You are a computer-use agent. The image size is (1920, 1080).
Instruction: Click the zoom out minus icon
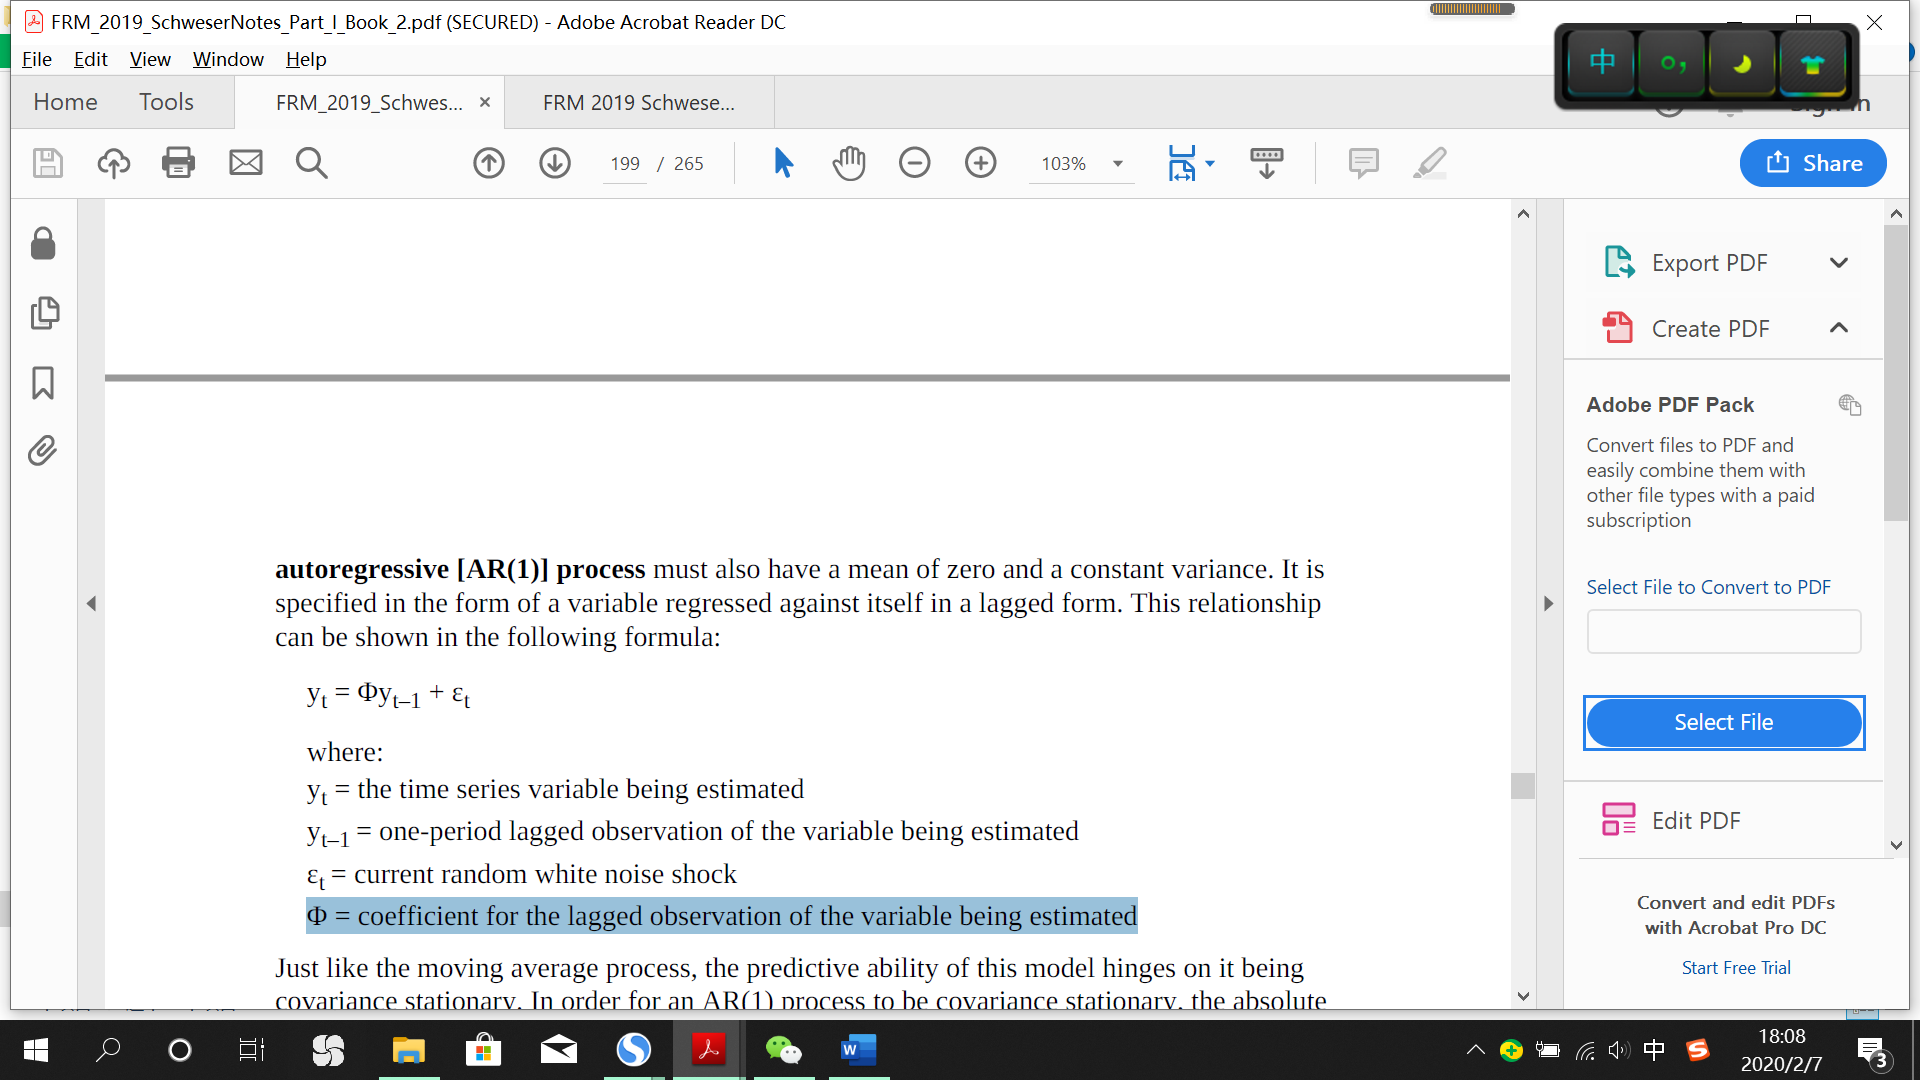(914, 163)
